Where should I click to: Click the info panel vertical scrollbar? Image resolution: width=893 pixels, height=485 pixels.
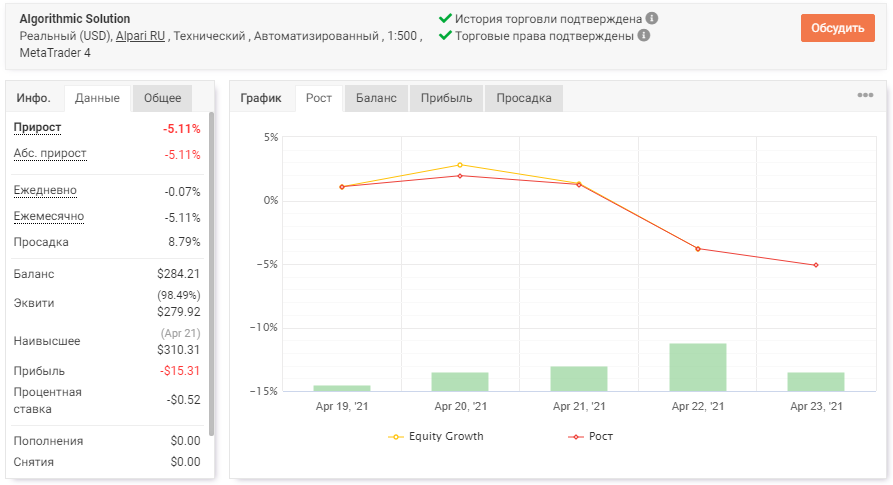pos(211,273)
